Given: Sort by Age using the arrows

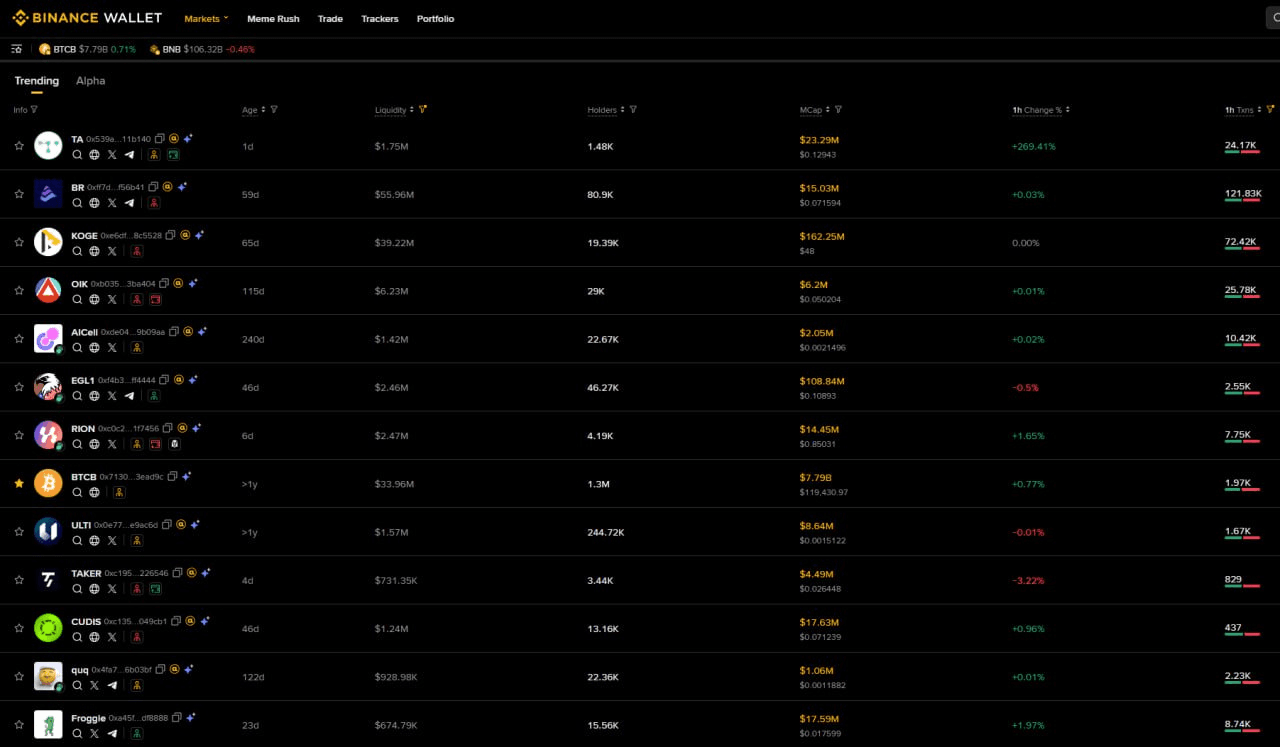Looking at the screenshot, I should pos(264,110).
